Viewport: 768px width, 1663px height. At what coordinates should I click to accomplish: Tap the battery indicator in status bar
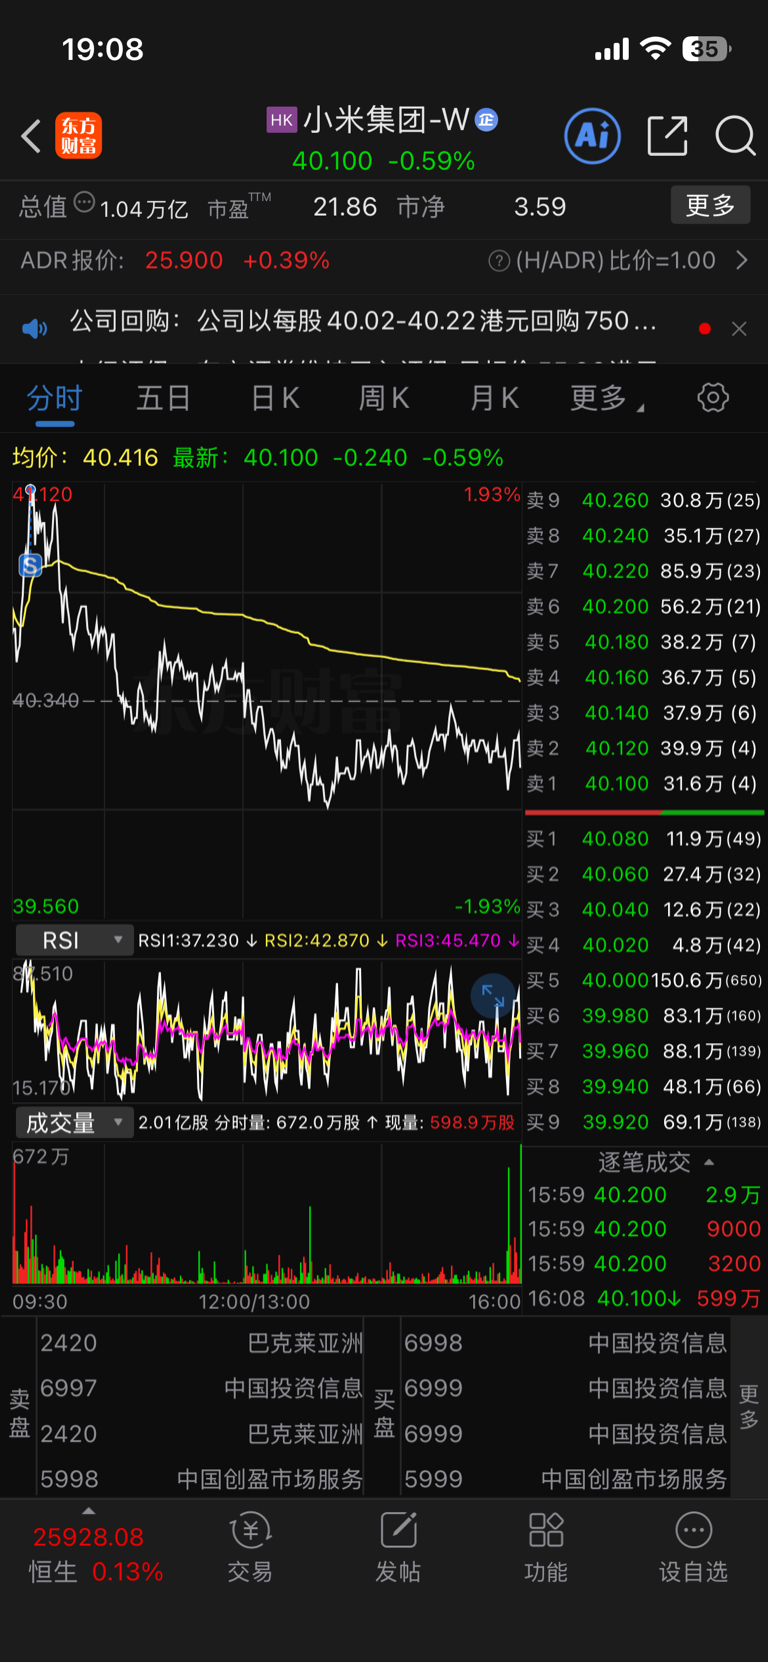(706, 48)
